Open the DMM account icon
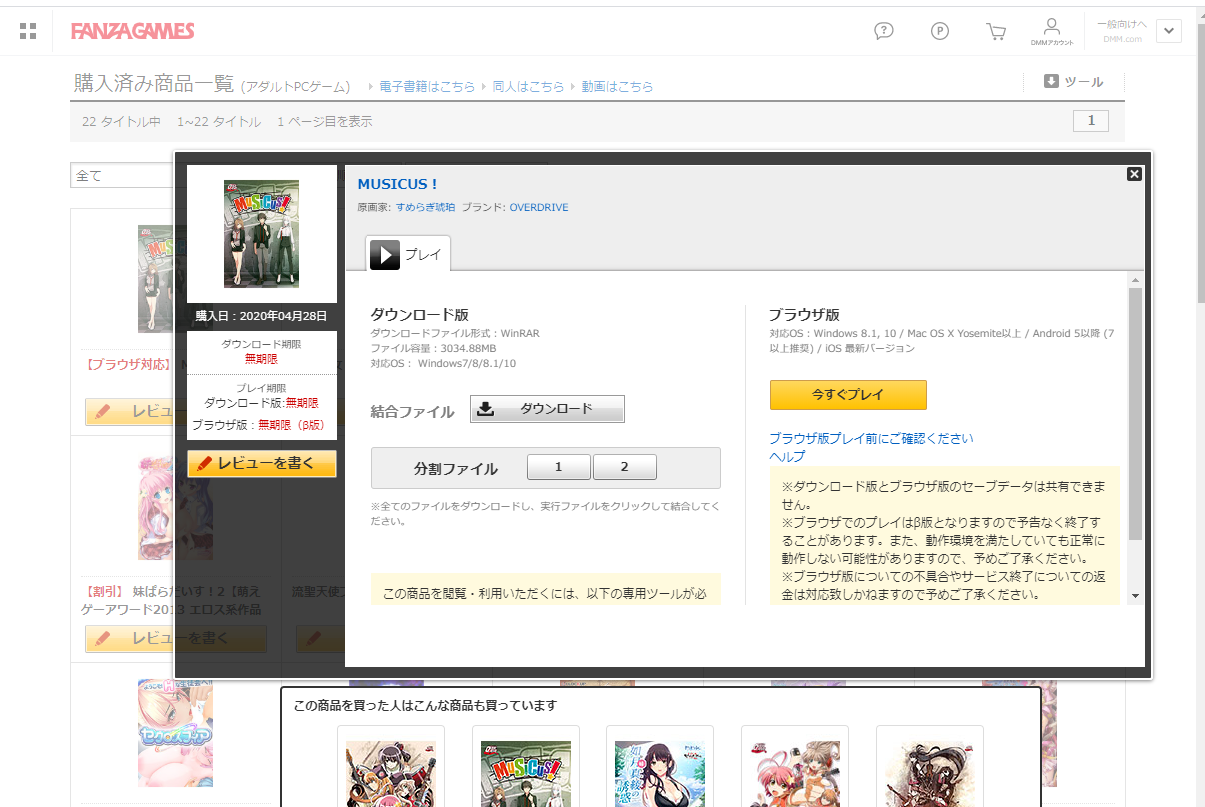1205x807 pixels. 1051,30
